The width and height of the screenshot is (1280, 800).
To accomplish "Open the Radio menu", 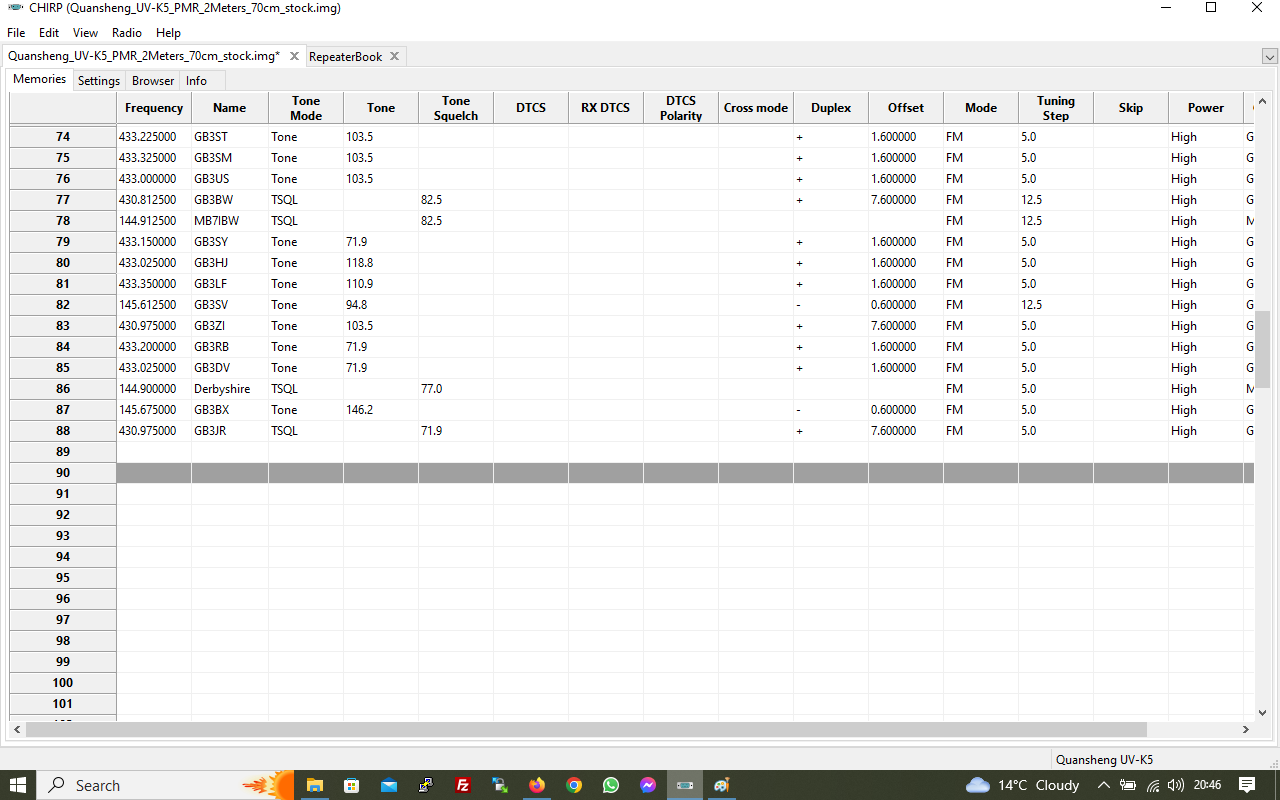I will pos(127,33).
